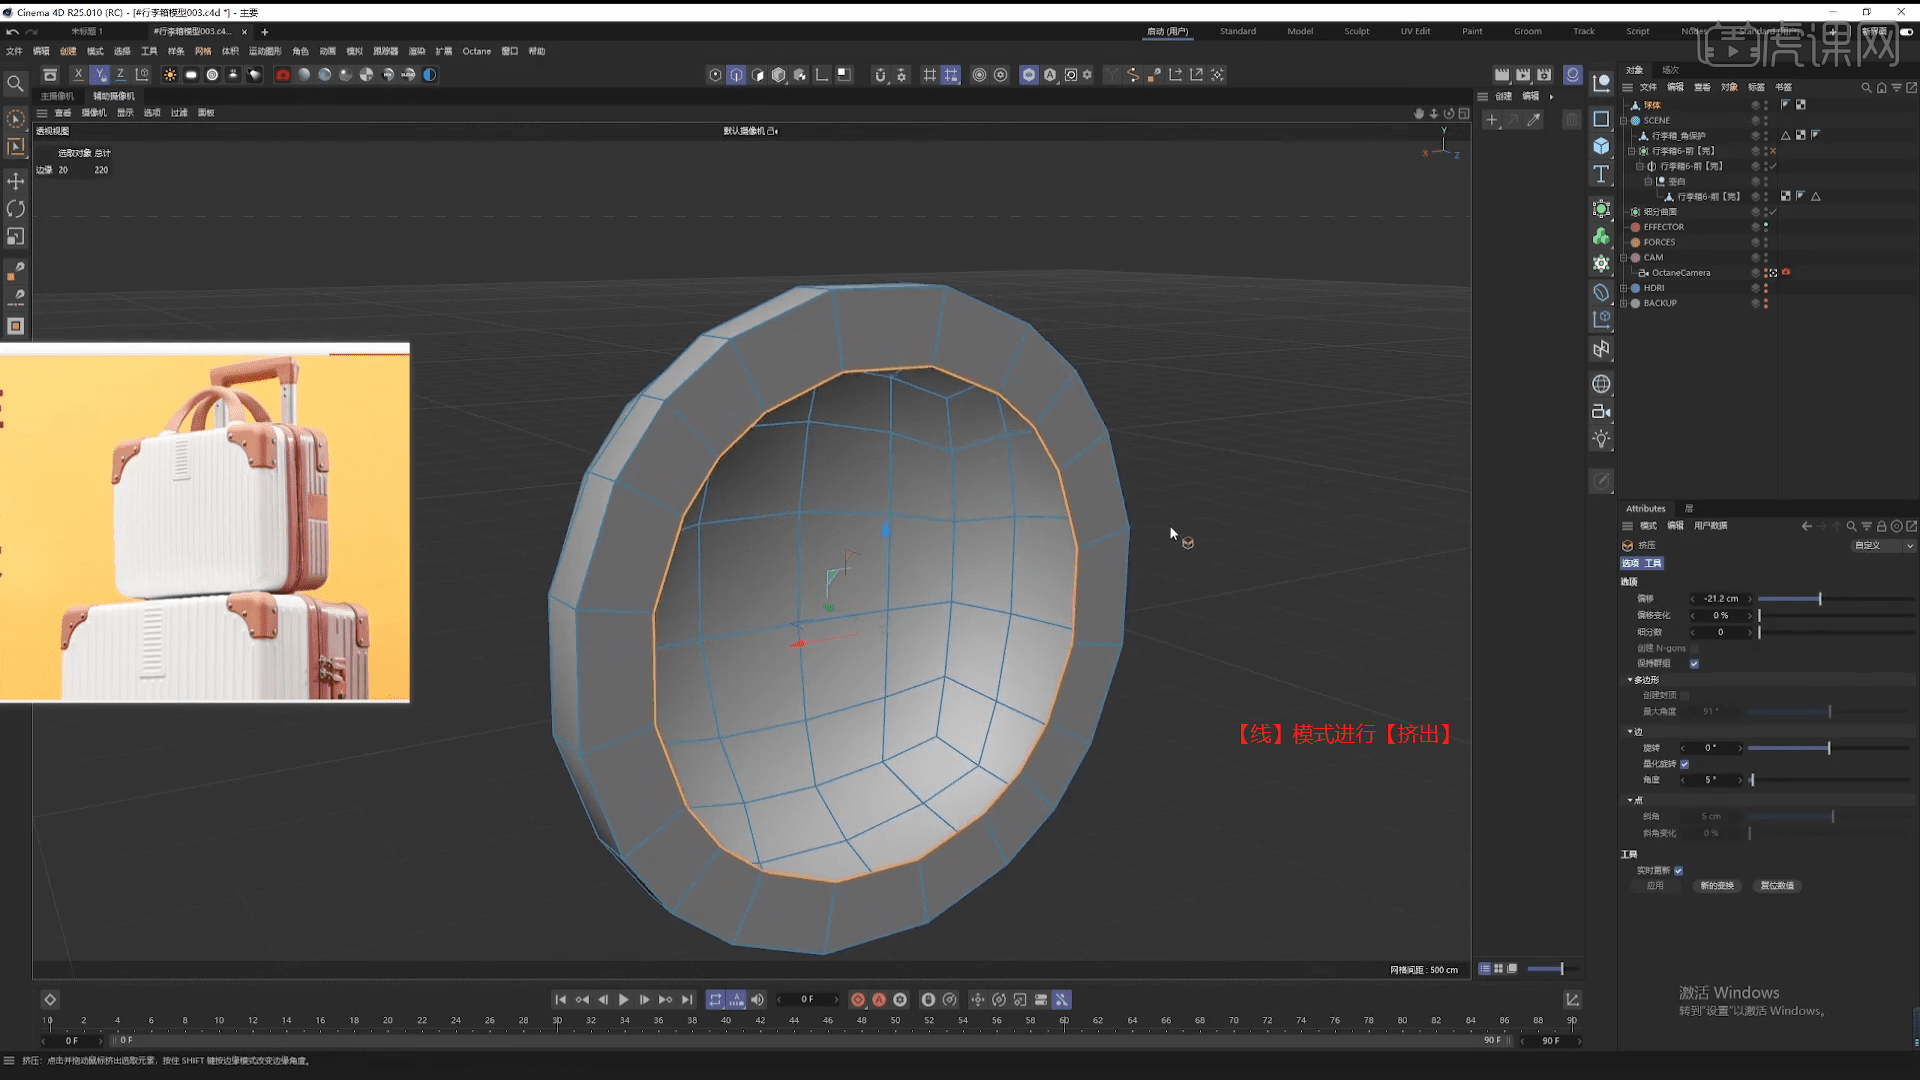Screen dimensions: 1920x1080
Task: Toggle the Z axis lock
Action: 120,75
